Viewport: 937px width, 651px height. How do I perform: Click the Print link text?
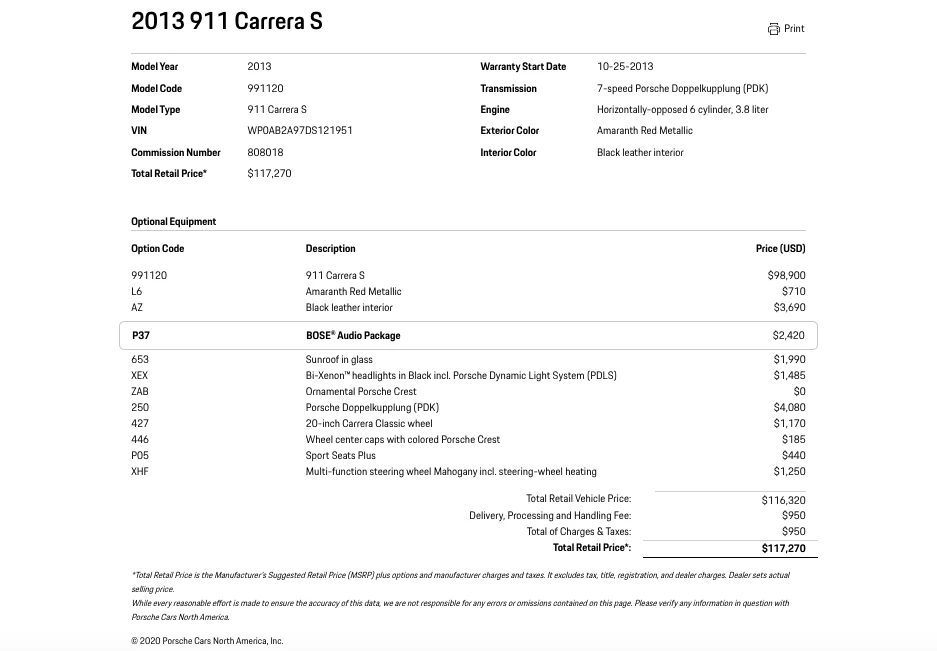pos(794,29)
